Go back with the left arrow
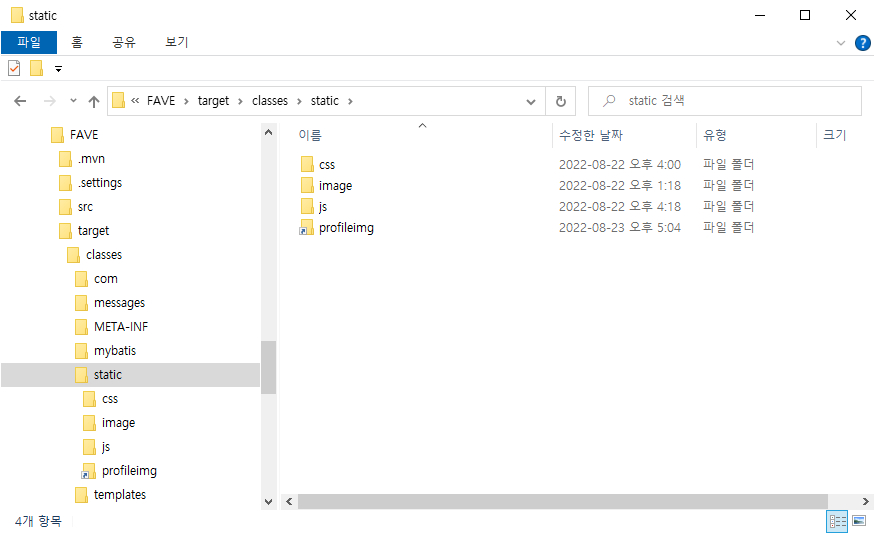Image resolution: width=875 pixels, height=534 pixels. [x=20, y=101]
